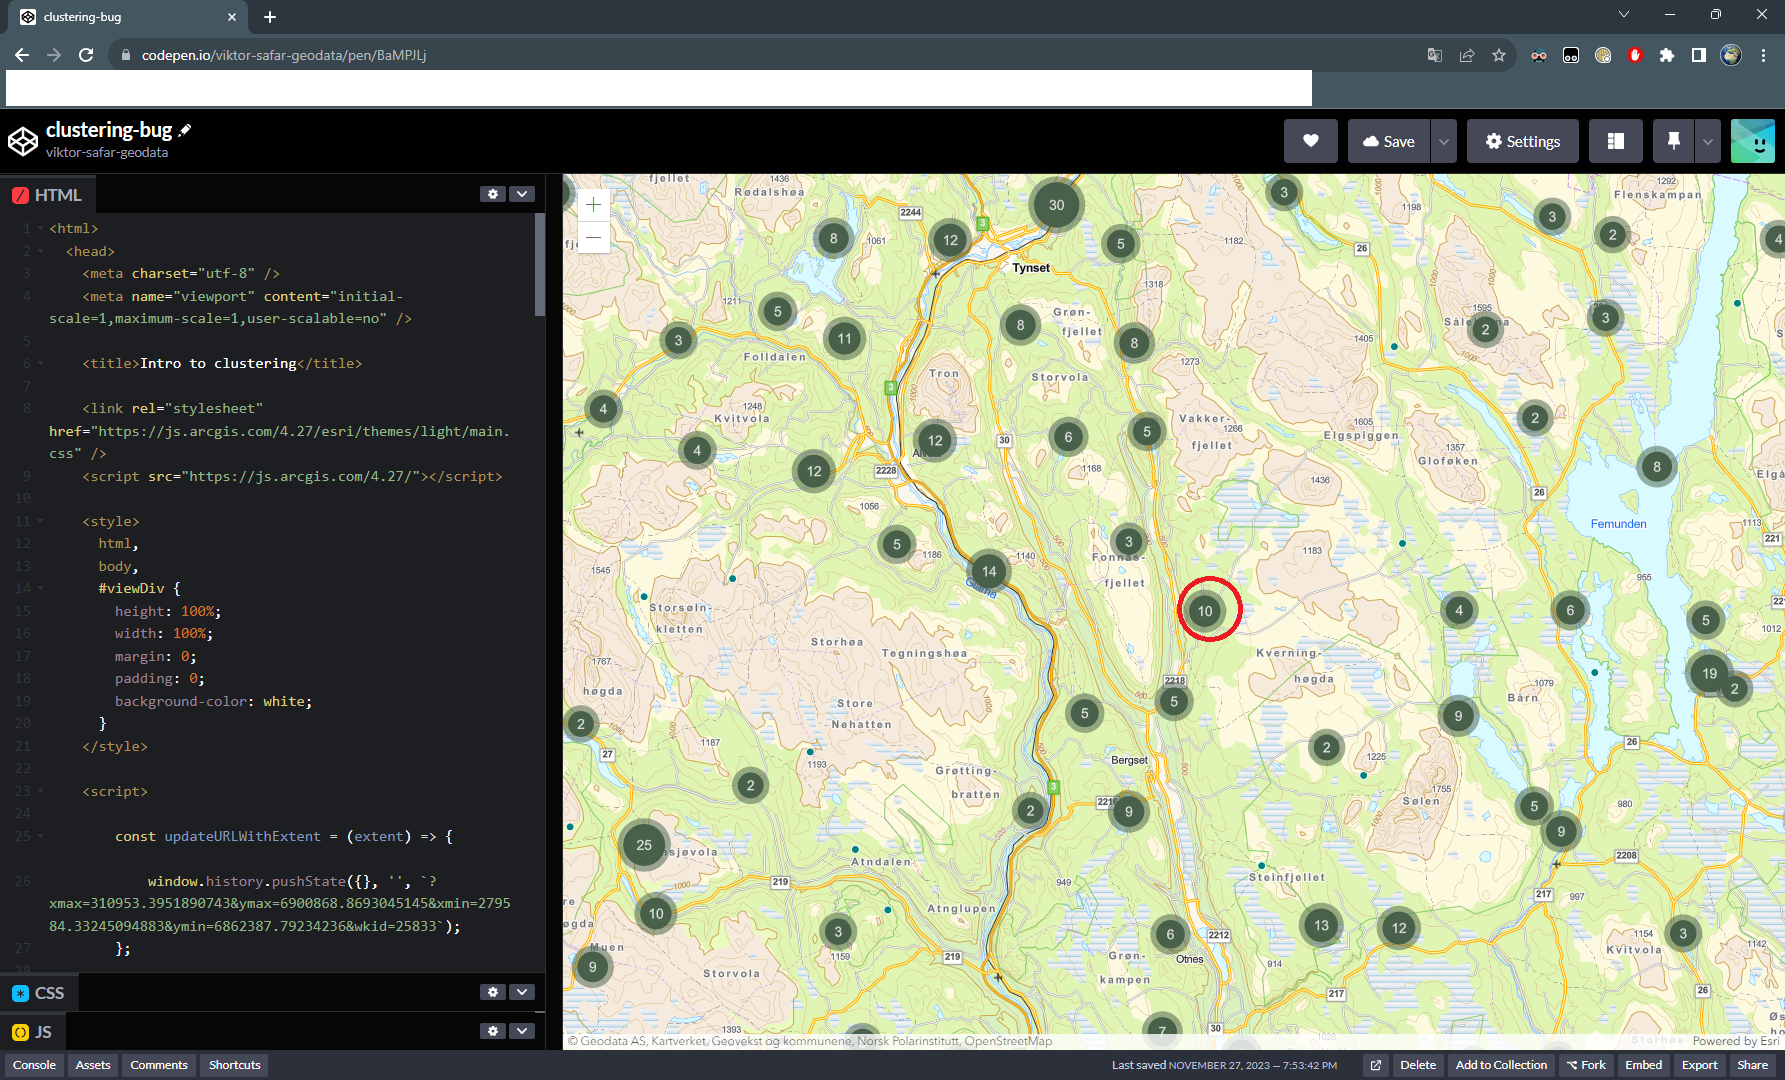
Task: Switch to the Console tab
Action: pos(34,1065)
